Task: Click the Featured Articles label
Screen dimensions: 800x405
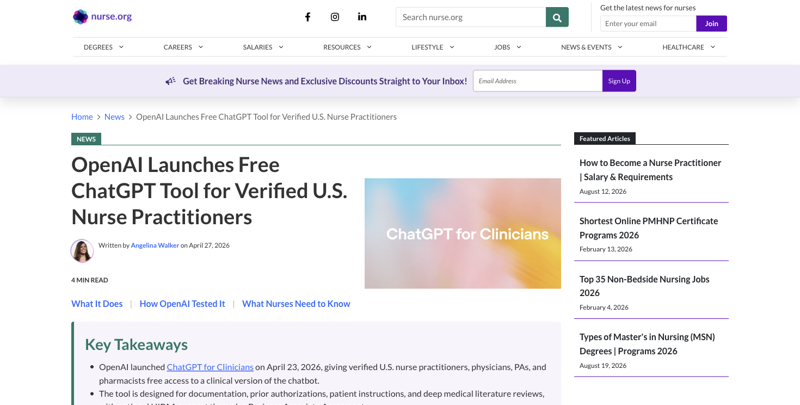Action: point(605,138)
